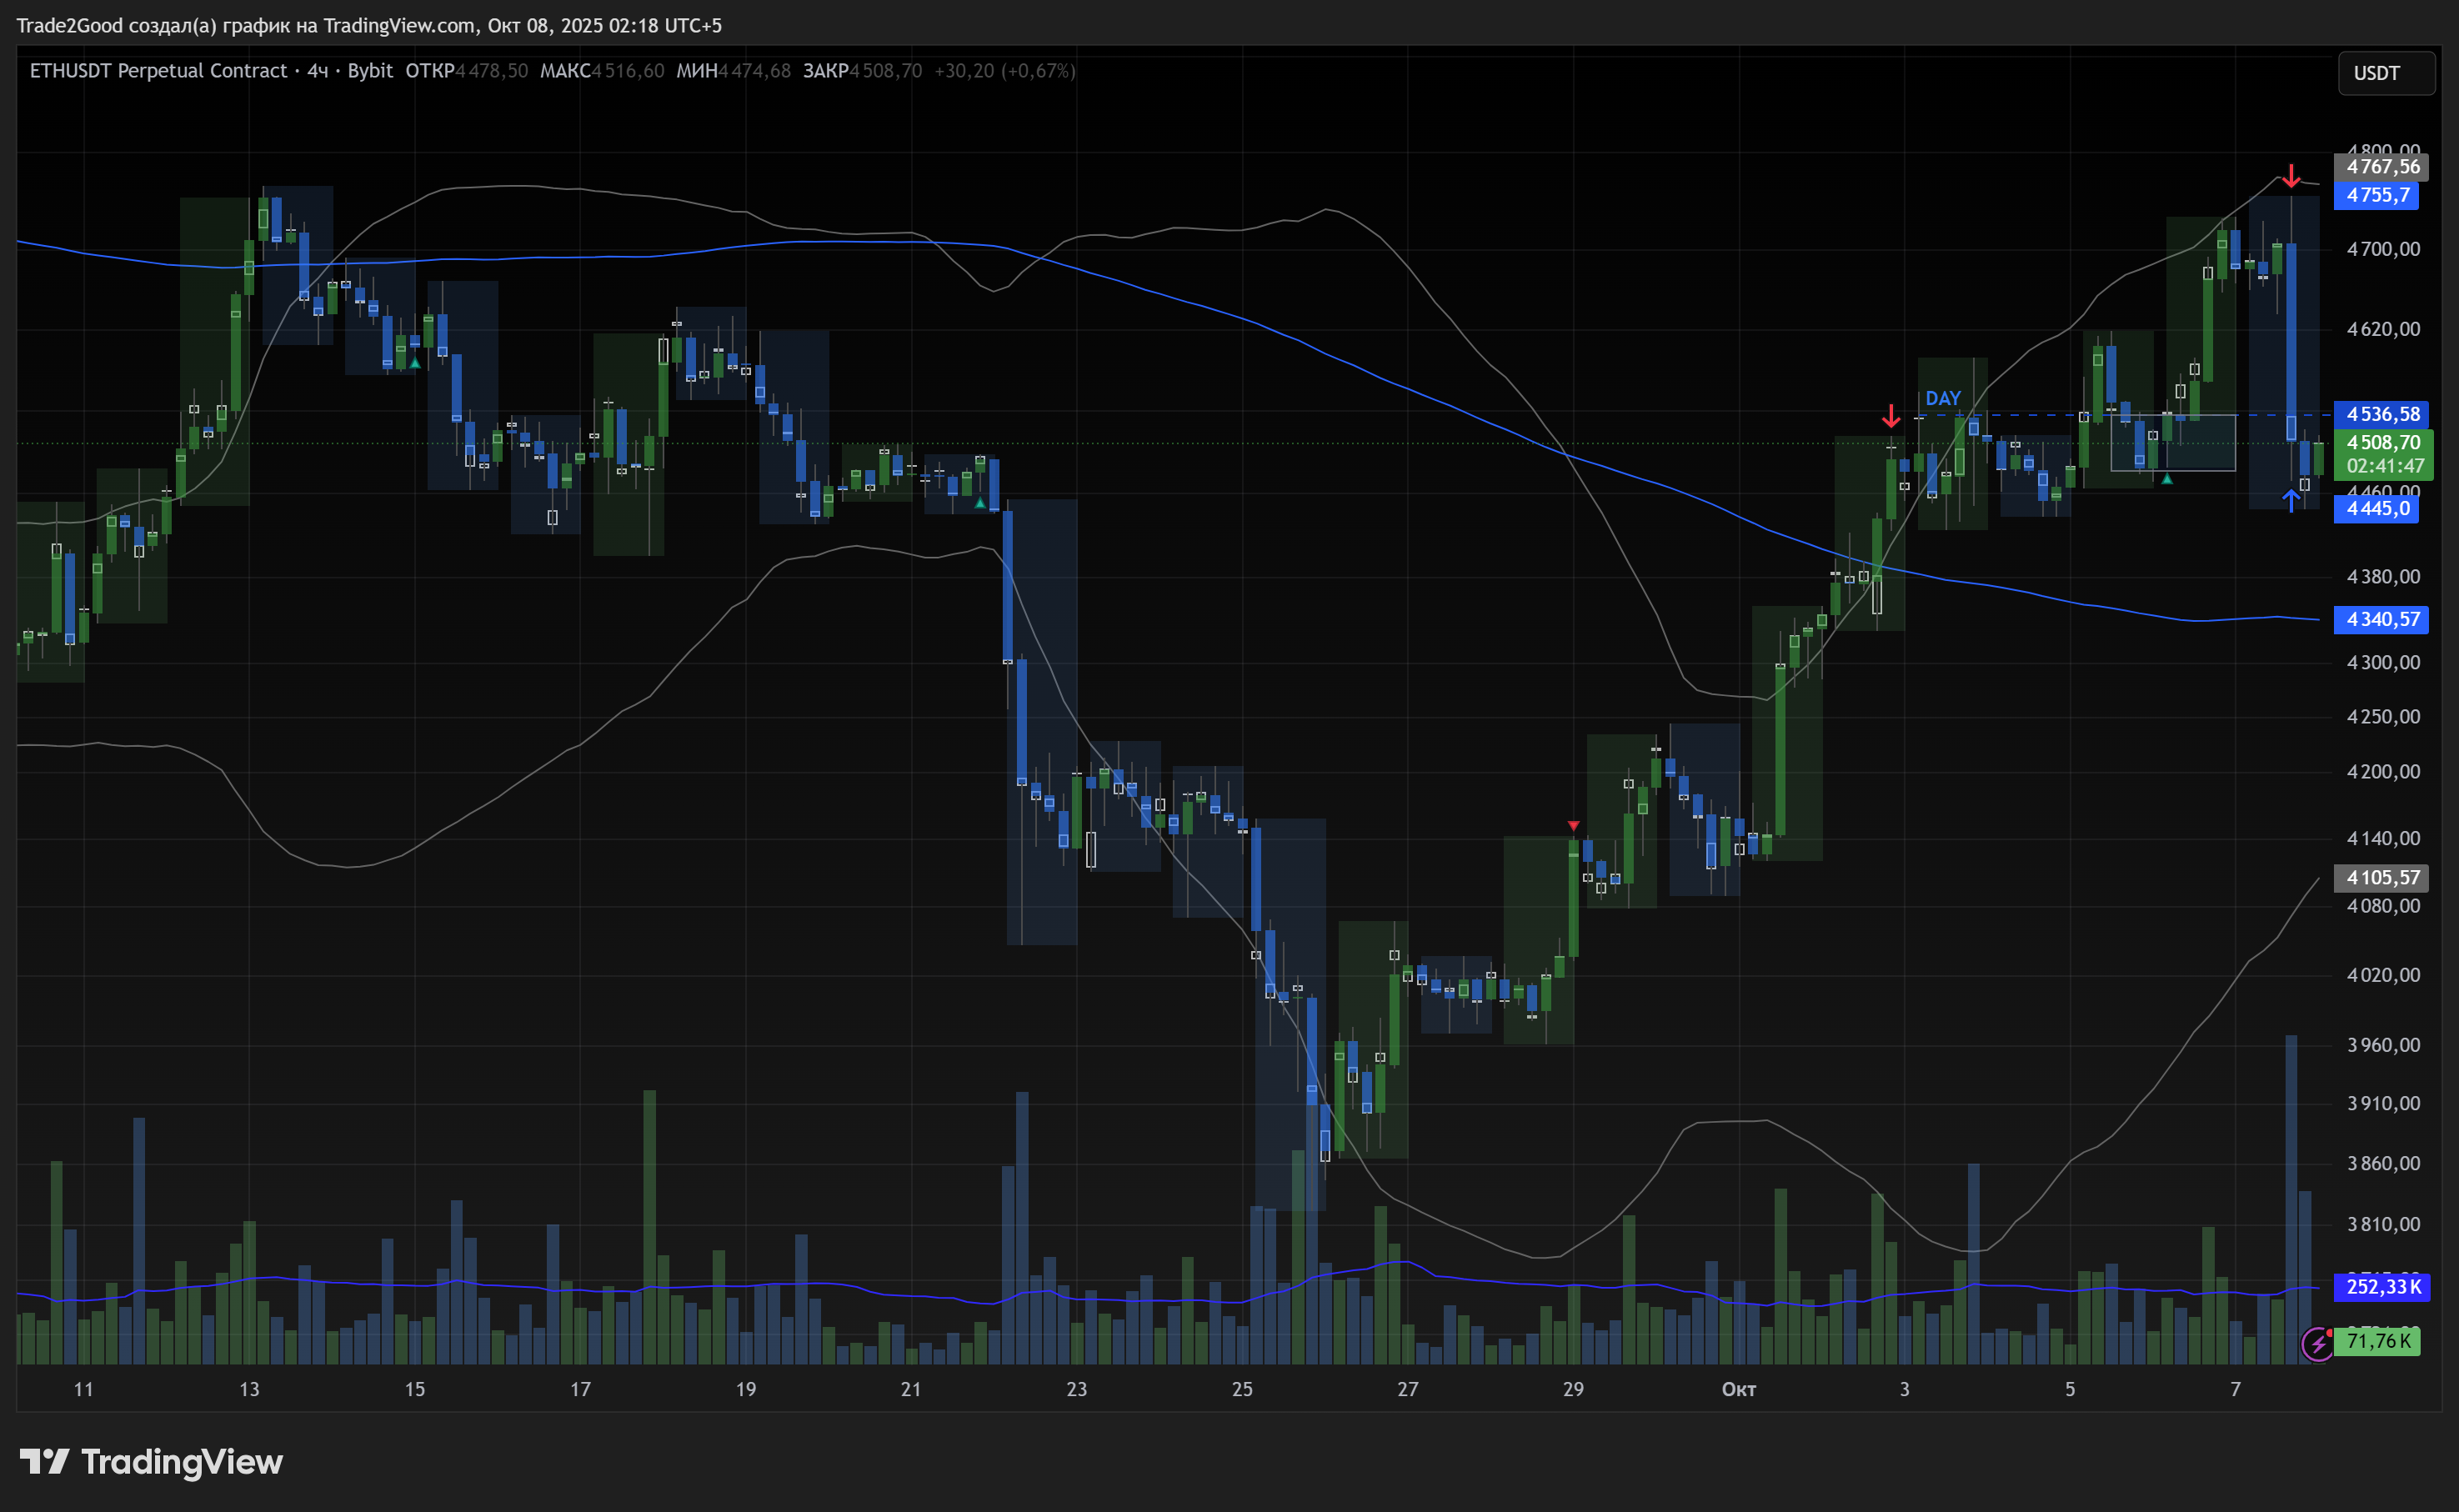
Task: Click the red down arrow above 4755,7 label
Action: pos(2290,177)
